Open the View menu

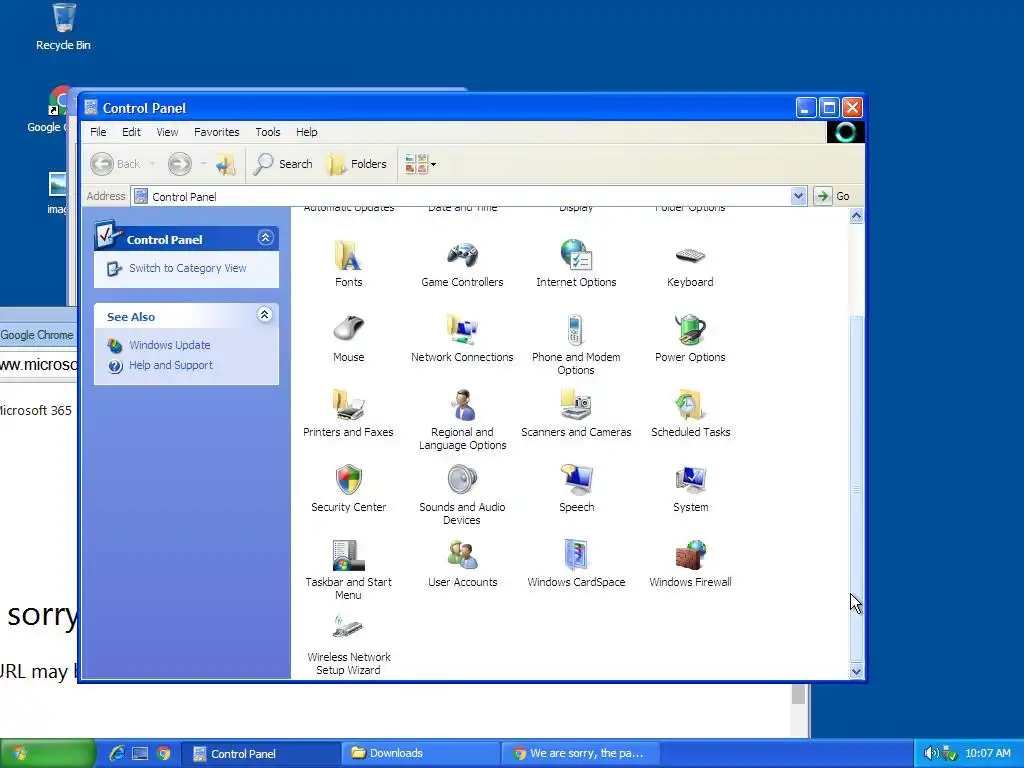pos(167,132)
